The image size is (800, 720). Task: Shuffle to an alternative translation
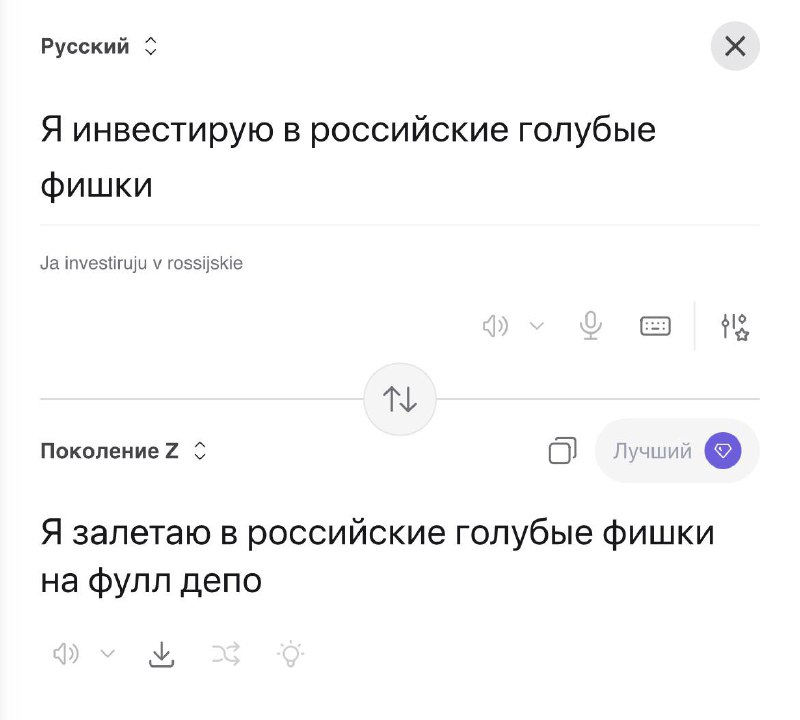point(226,654)
